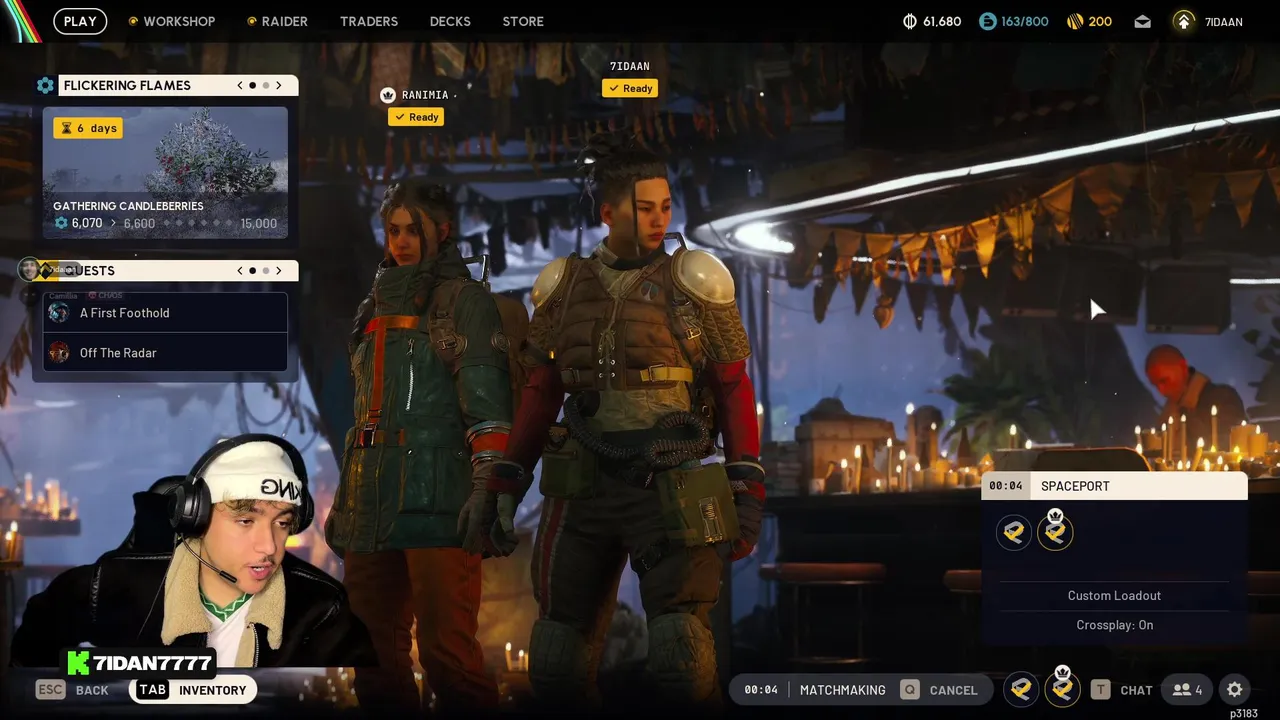Click the streamer avatar next to Quests header
1280x720 pixels.
tap(30, 270)
